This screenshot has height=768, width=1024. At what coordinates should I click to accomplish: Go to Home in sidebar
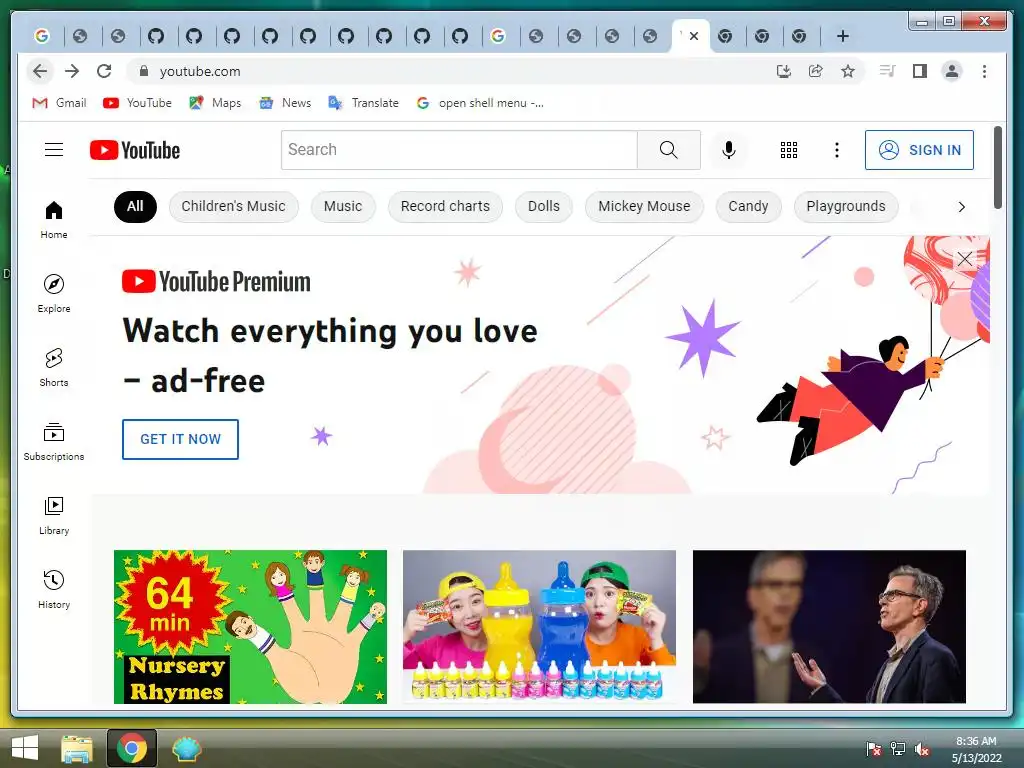(x=54, y=219)
